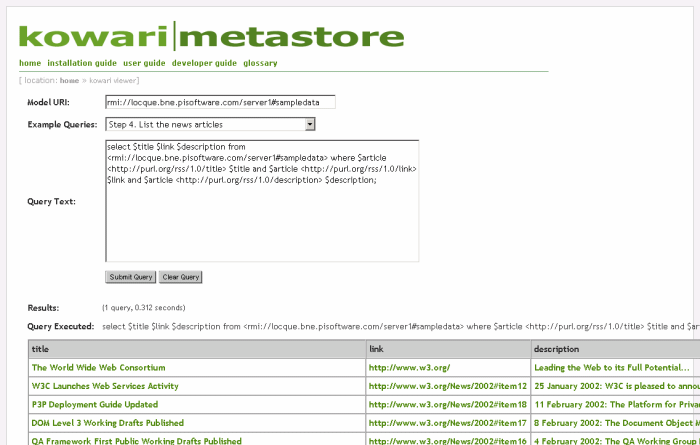Viewport: 700px width, 445px height.
Task: Open the home navigation link
Action: point(30,63)
